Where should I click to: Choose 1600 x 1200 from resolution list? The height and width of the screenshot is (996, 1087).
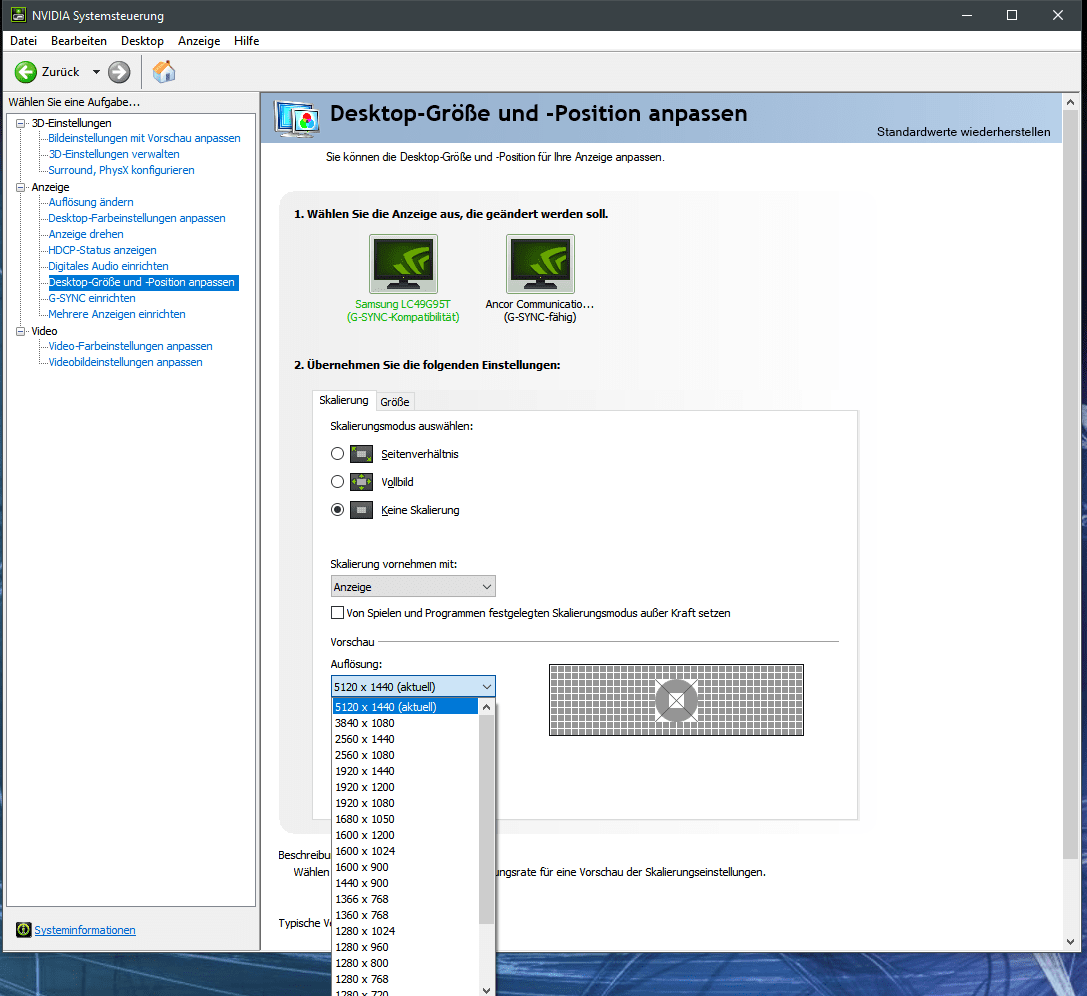click(x=406, y=835)
